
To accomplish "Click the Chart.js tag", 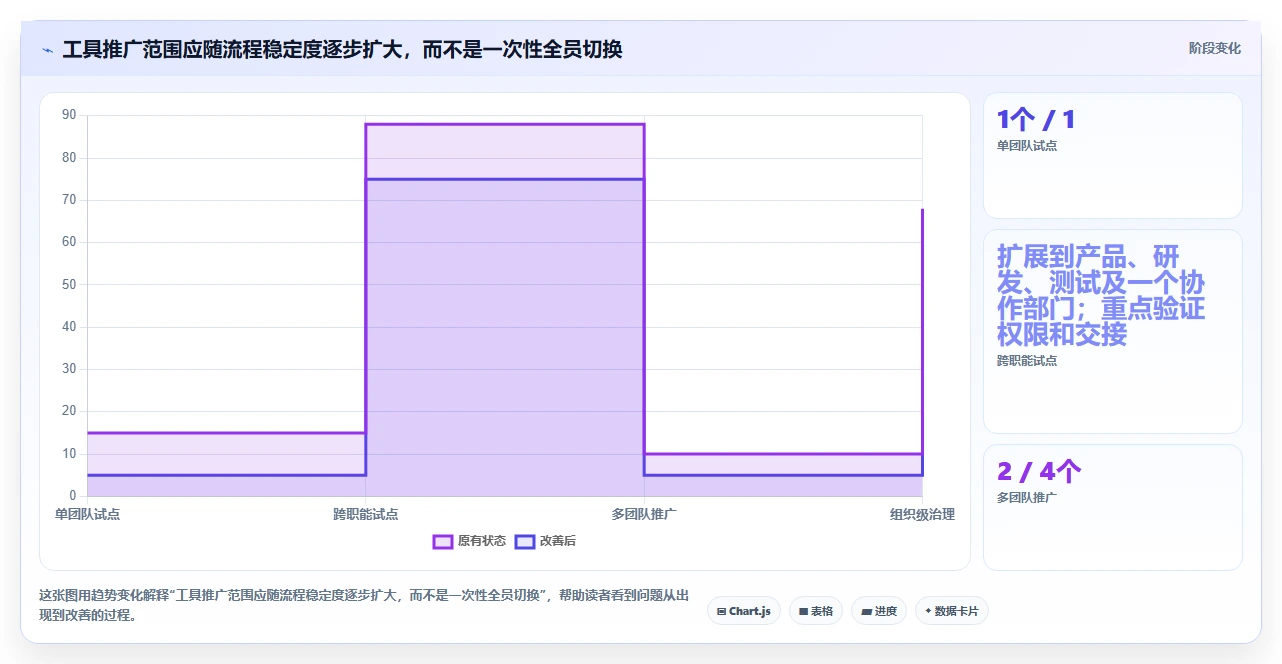I will 744,611.
